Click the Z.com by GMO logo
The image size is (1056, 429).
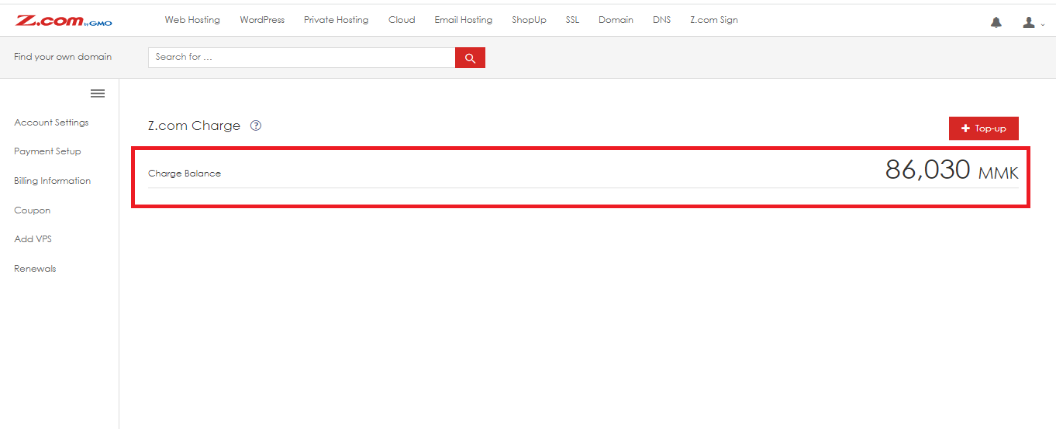tap(63, 21)
